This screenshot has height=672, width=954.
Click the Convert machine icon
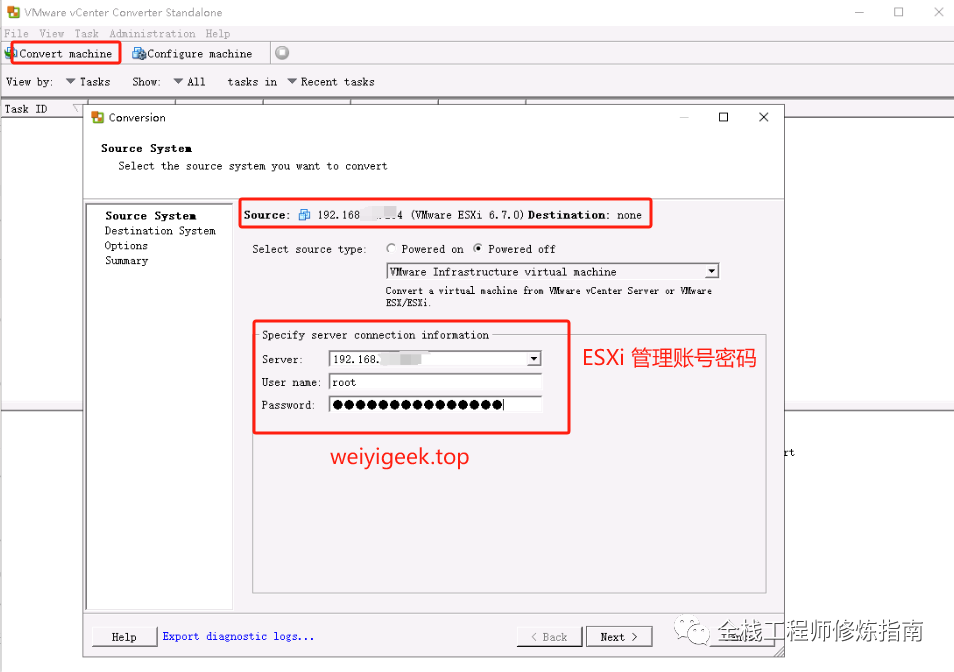tap(10, 54)
